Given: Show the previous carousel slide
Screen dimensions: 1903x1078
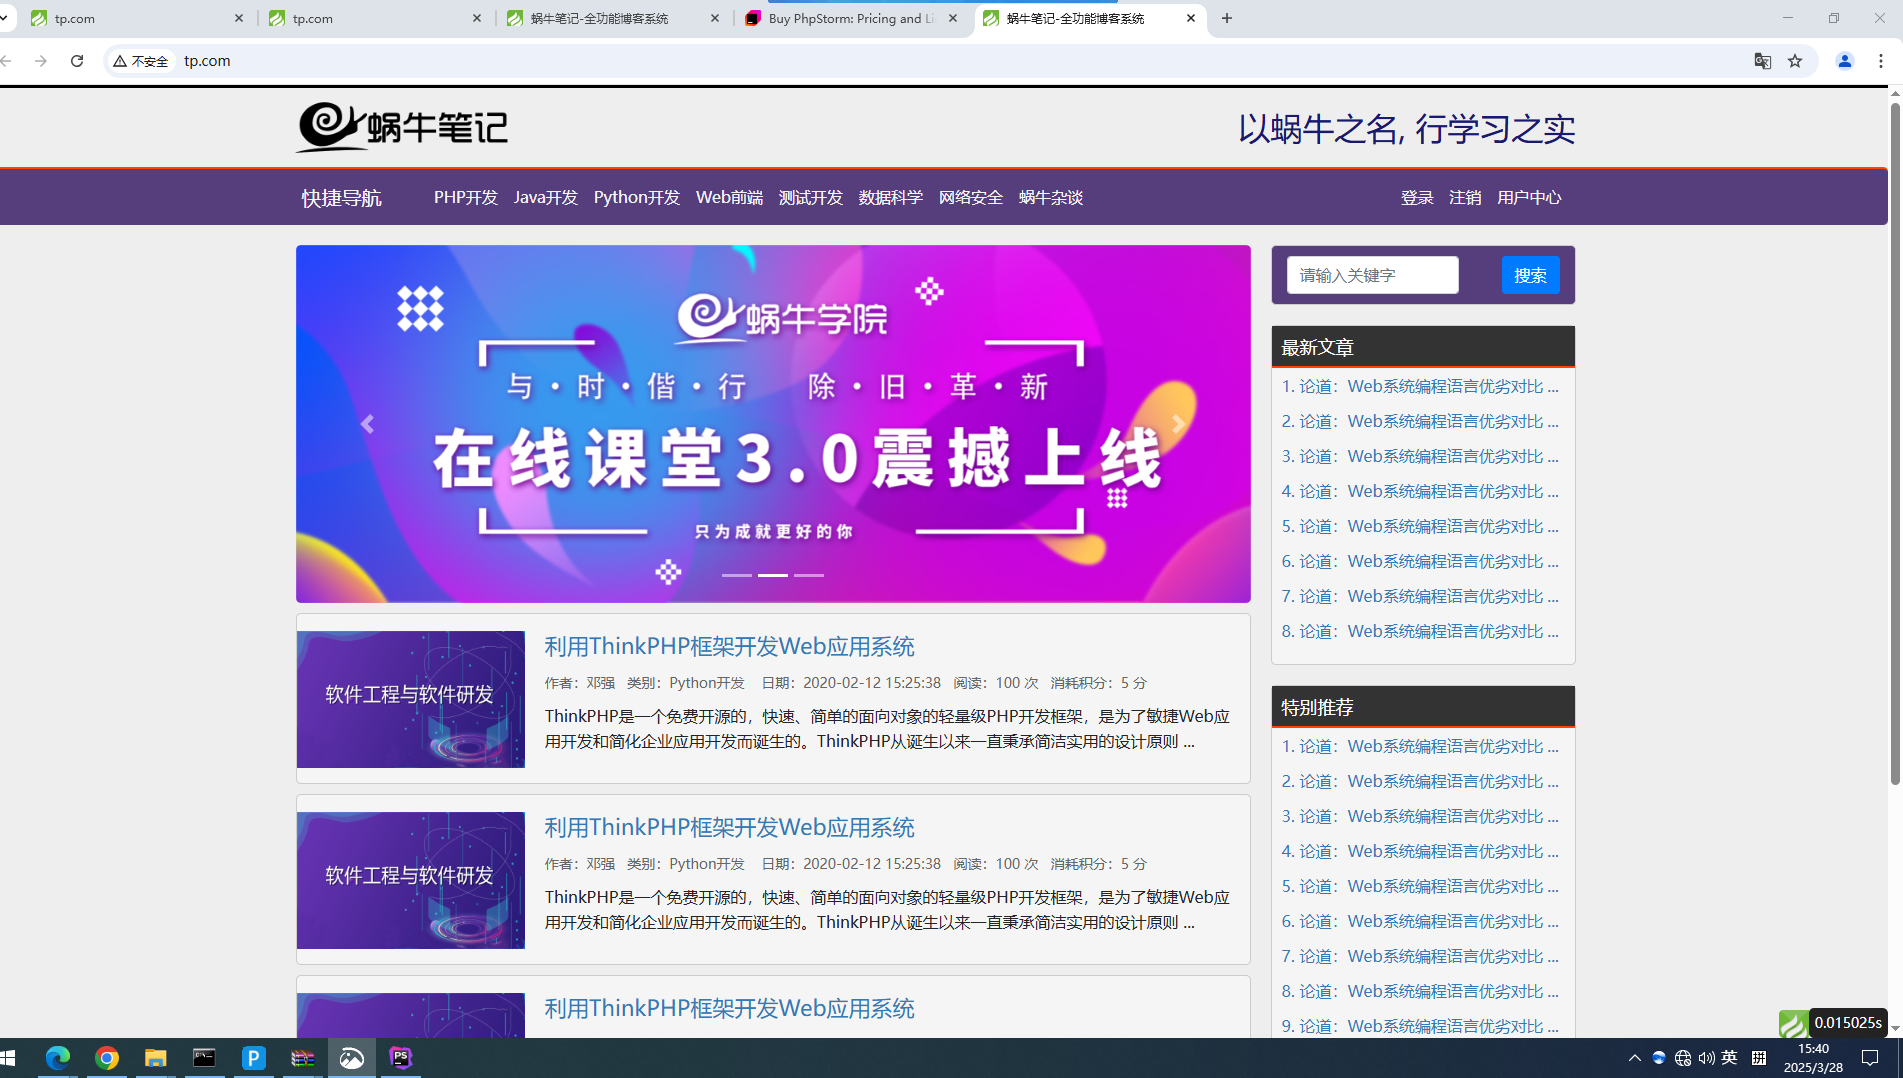Looking at the screenshot, I should [x=367, y=424].
